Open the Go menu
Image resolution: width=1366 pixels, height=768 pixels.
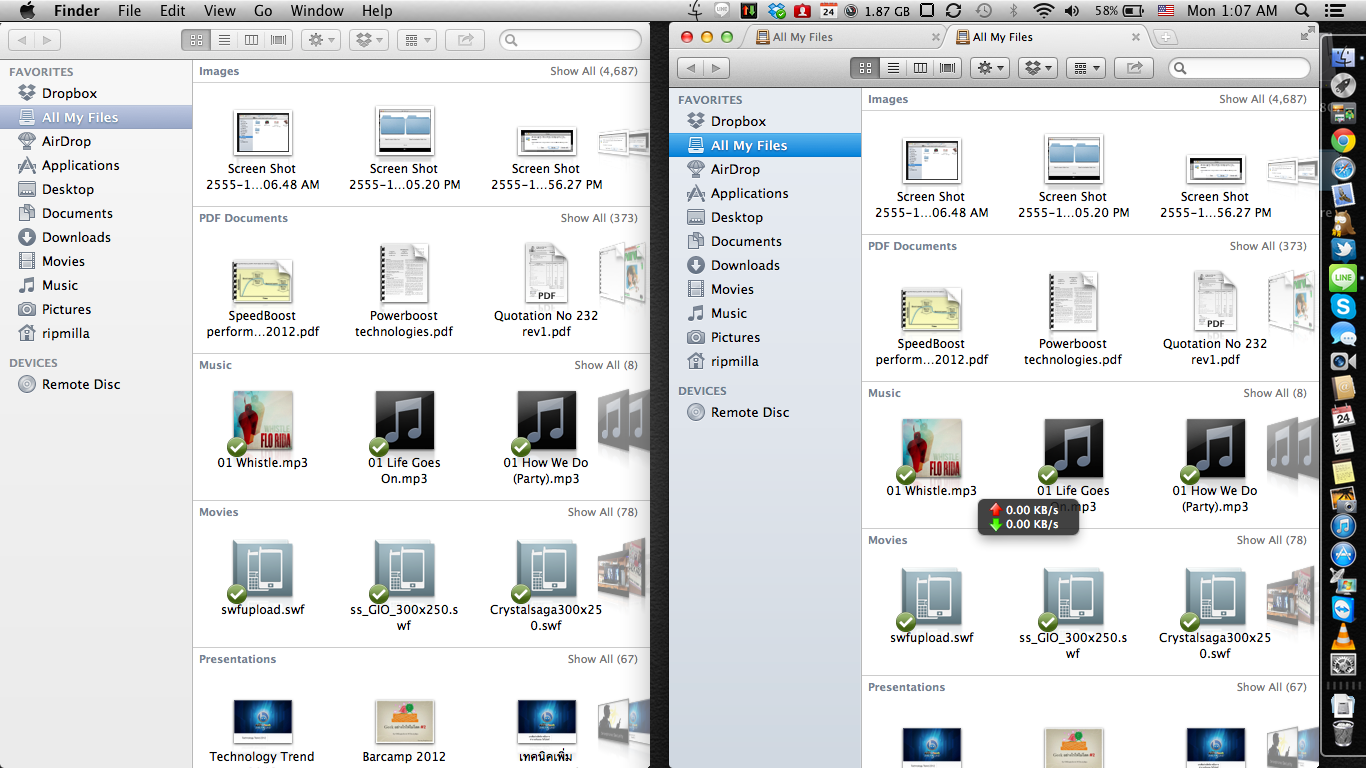(x=263, y=11)
